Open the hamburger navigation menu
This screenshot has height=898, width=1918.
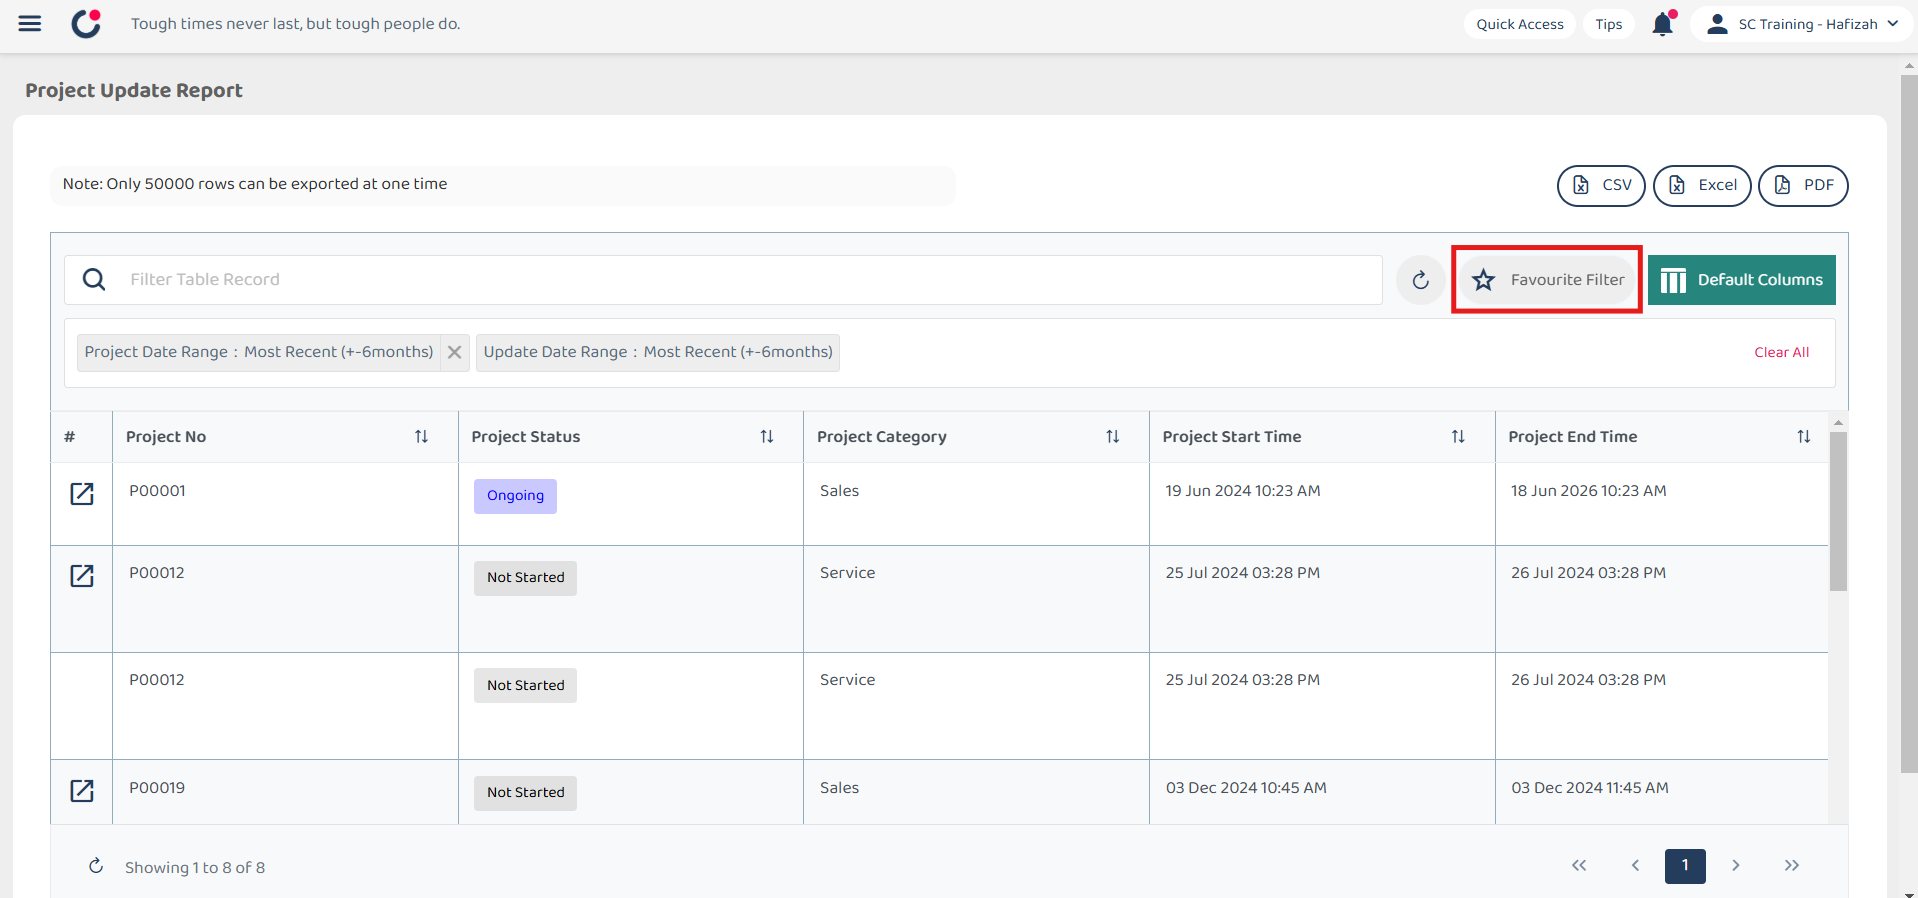click(x=30, y=24)
